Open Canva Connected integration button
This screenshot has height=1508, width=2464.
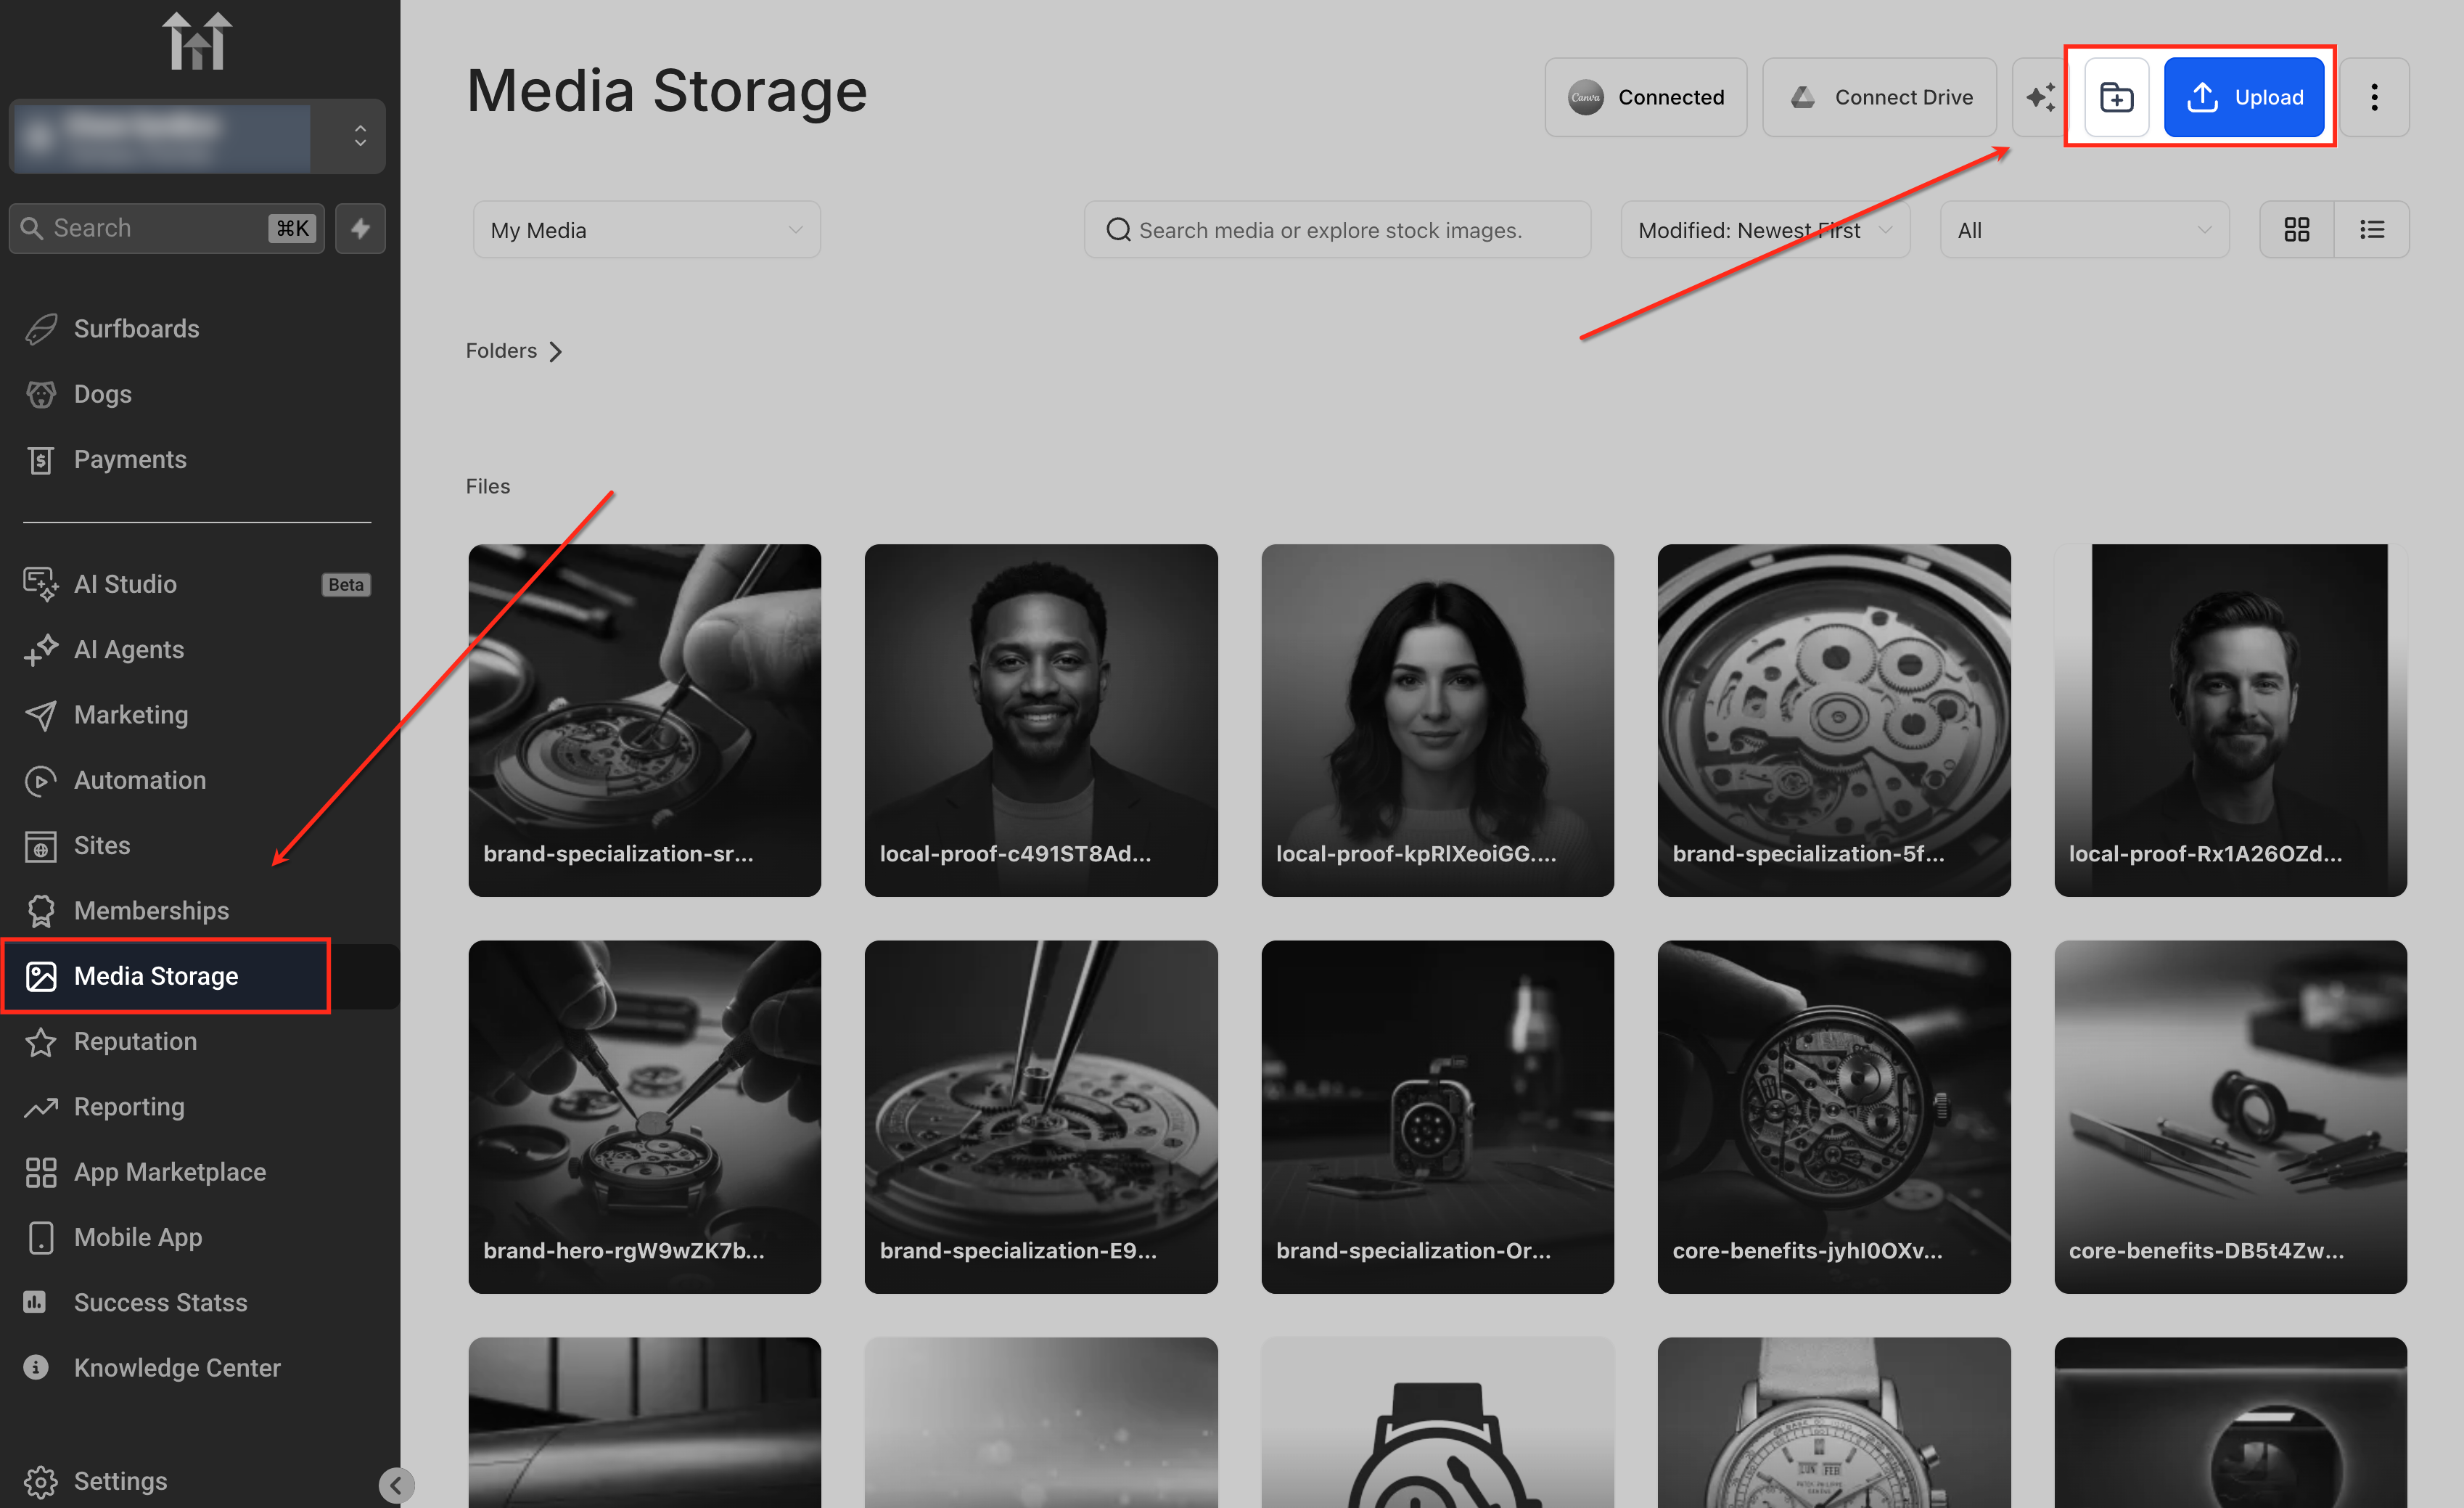click(x=1645, y=97)
